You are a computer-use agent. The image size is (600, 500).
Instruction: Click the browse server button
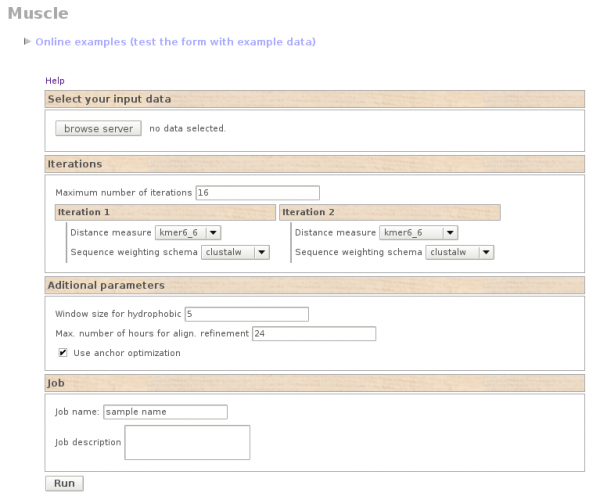[98, 129]
